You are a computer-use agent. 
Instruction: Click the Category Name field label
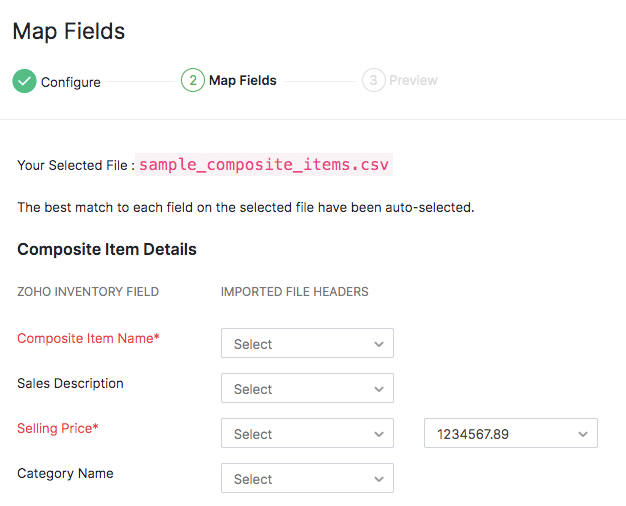[65, 473]
